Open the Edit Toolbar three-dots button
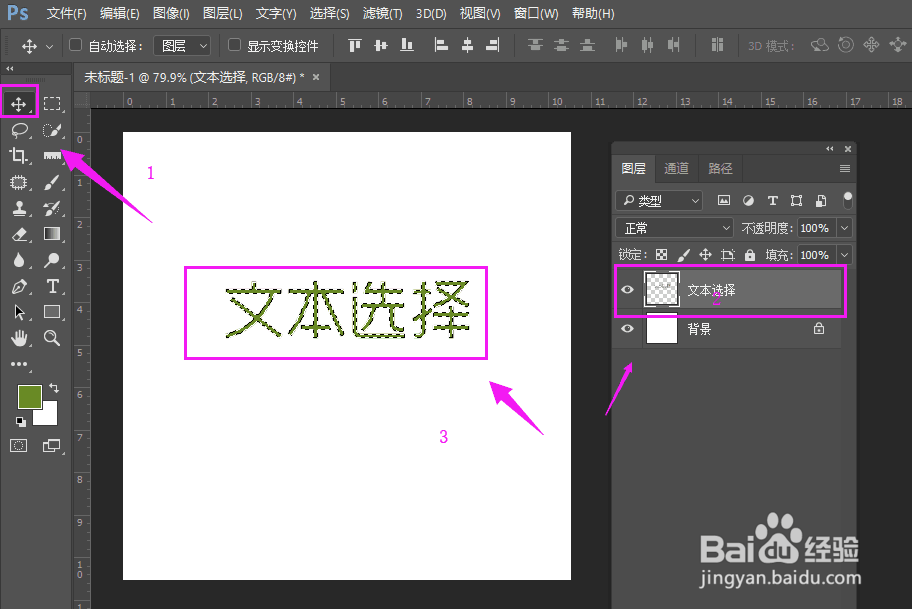The width and height of the screenshot is (912, 609). click(x=19, y=364)
